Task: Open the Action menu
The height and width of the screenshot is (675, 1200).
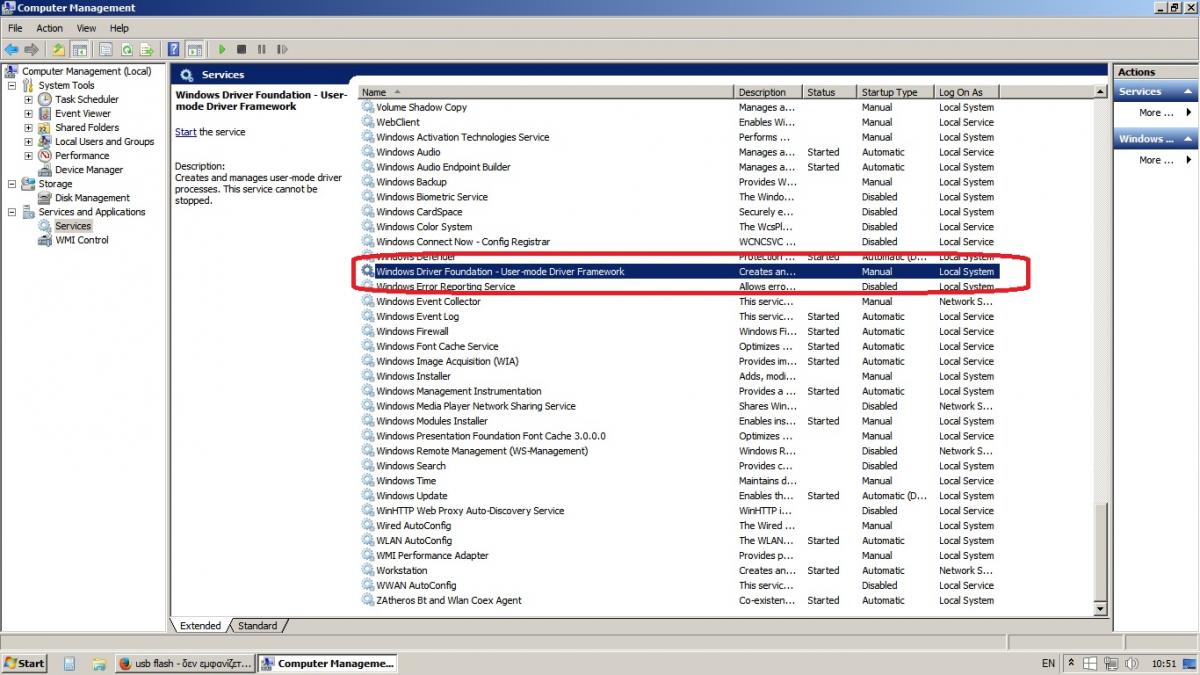Action: (x=49, y=28)
